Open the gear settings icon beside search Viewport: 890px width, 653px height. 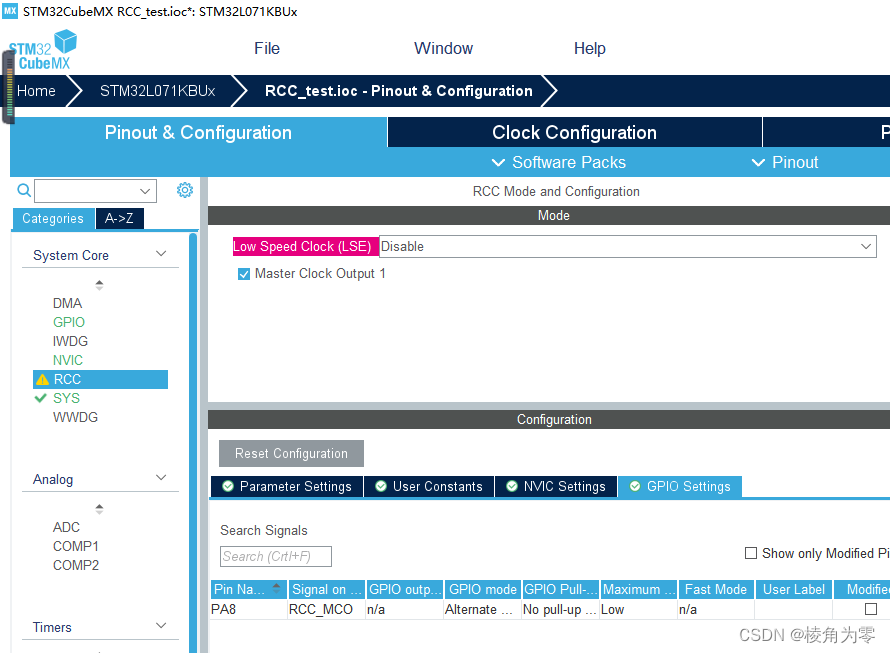tap(185, 190)
